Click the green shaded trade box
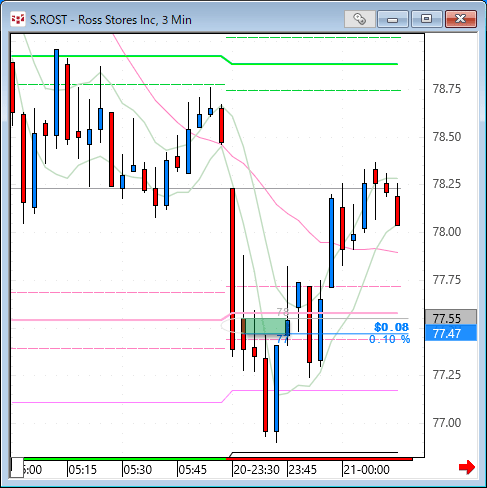This screenshot has height=488, width=487. (265, 326)
